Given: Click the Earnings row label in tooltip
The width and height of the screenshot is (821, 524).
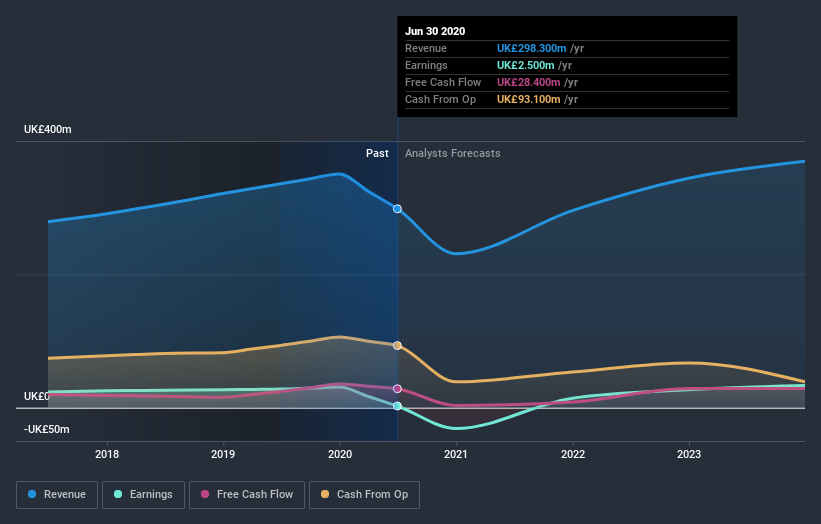Looking at the screenshot, I should tap(426, 65).
